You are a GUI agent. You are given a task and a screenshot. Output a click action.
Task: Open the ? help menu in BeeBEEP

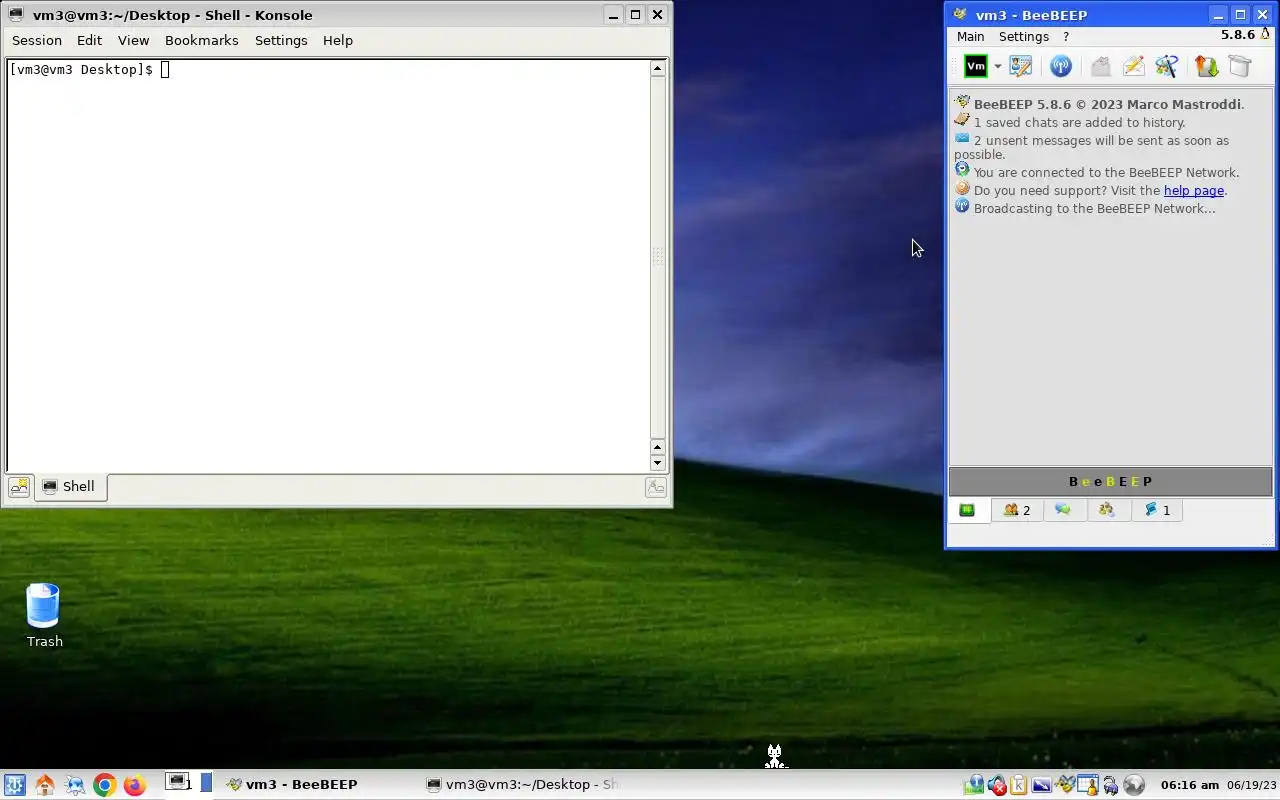1066,36
